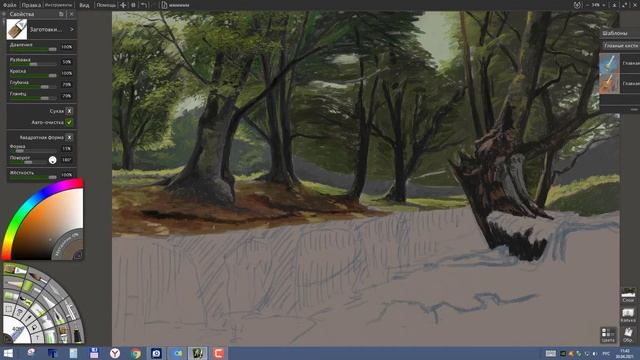Adjust the Жёсткость slider
Image resolution: width=640 pixels, height=360 pixels.
point(33,177)
